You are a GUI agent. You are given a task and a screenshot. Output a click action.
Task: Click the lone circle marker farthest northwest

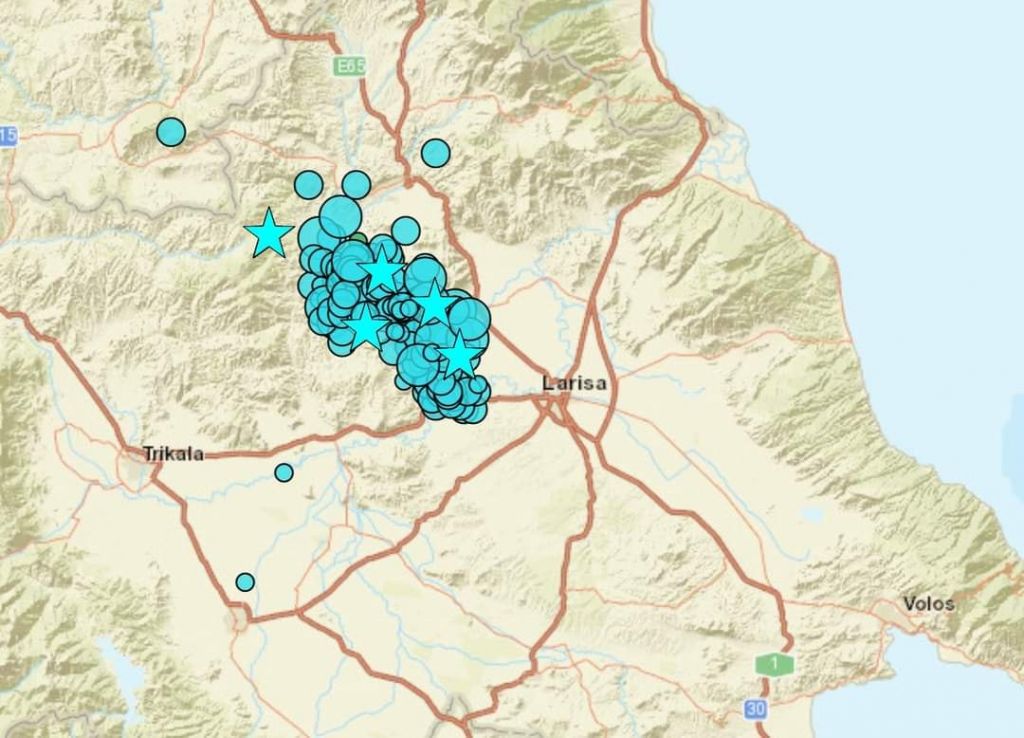click(x=171, y=132)
